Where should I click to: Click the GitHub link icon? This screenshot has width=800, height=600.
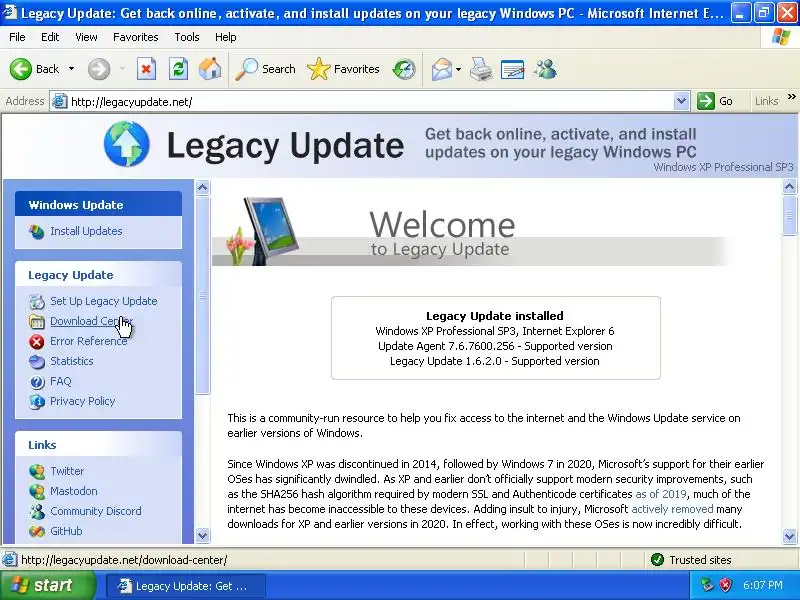[x=37, y=531]
